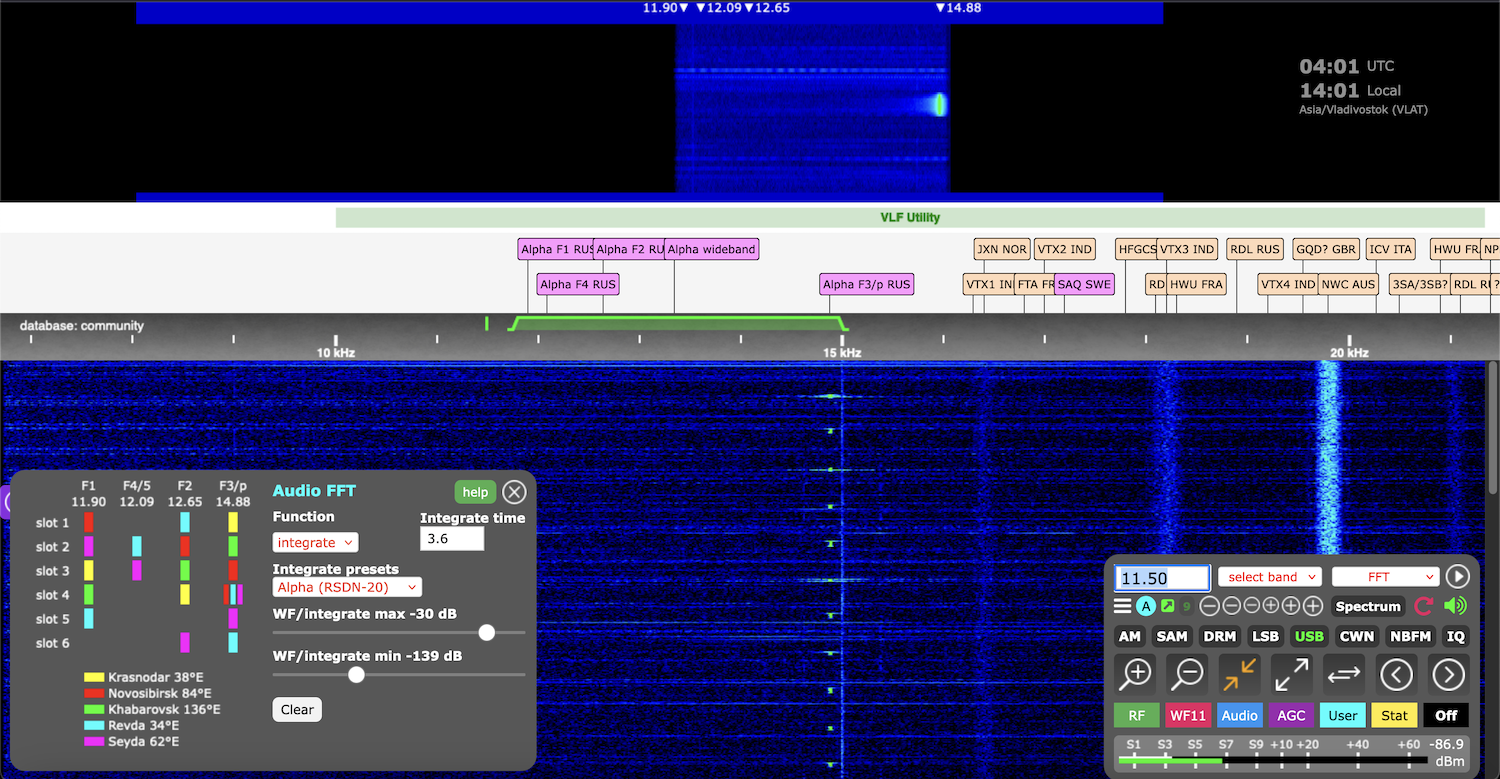Toggle the cyan 'A' circle button
1500x779 pixels.
(x=1146, y=606)
